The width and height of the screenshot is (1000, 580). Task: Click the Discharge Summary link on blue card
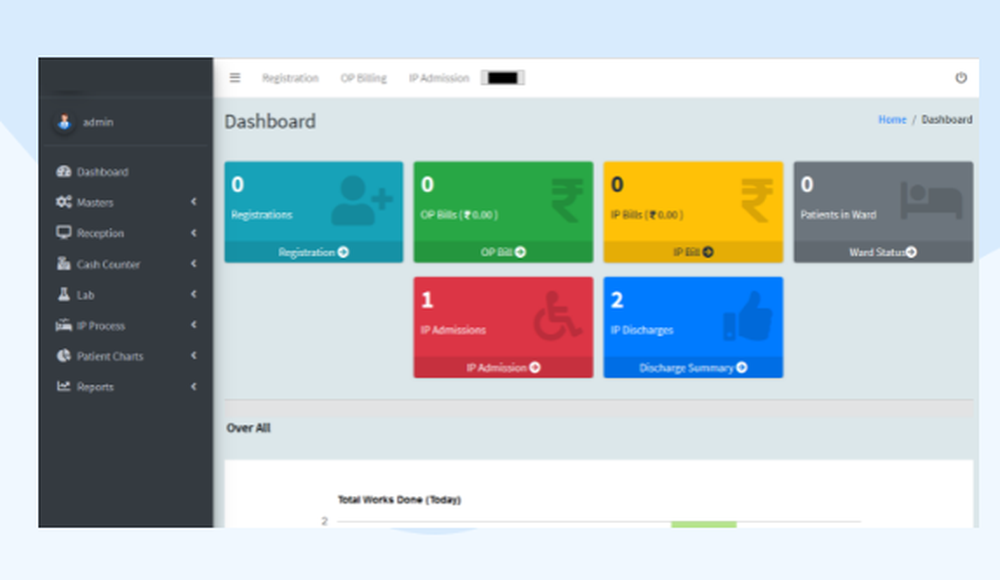pyautogui.click(x=686, y=368)
